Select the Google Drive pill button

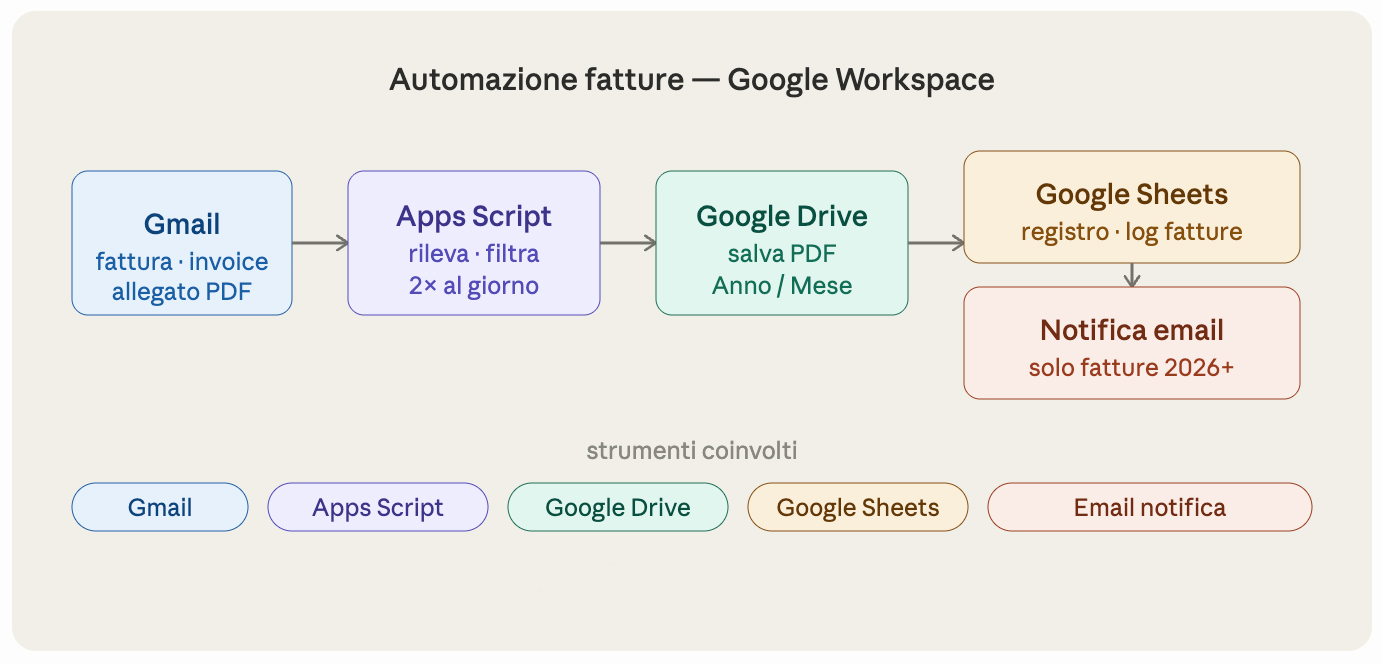(618, 507)
